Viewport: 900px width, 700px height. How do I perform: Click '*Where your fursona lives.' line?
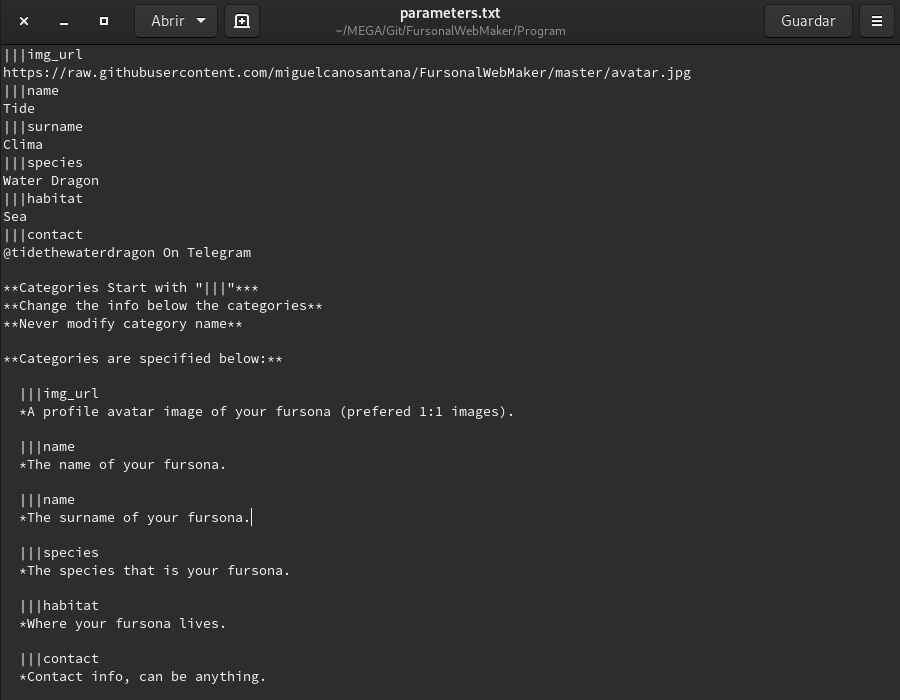point(123,624)
